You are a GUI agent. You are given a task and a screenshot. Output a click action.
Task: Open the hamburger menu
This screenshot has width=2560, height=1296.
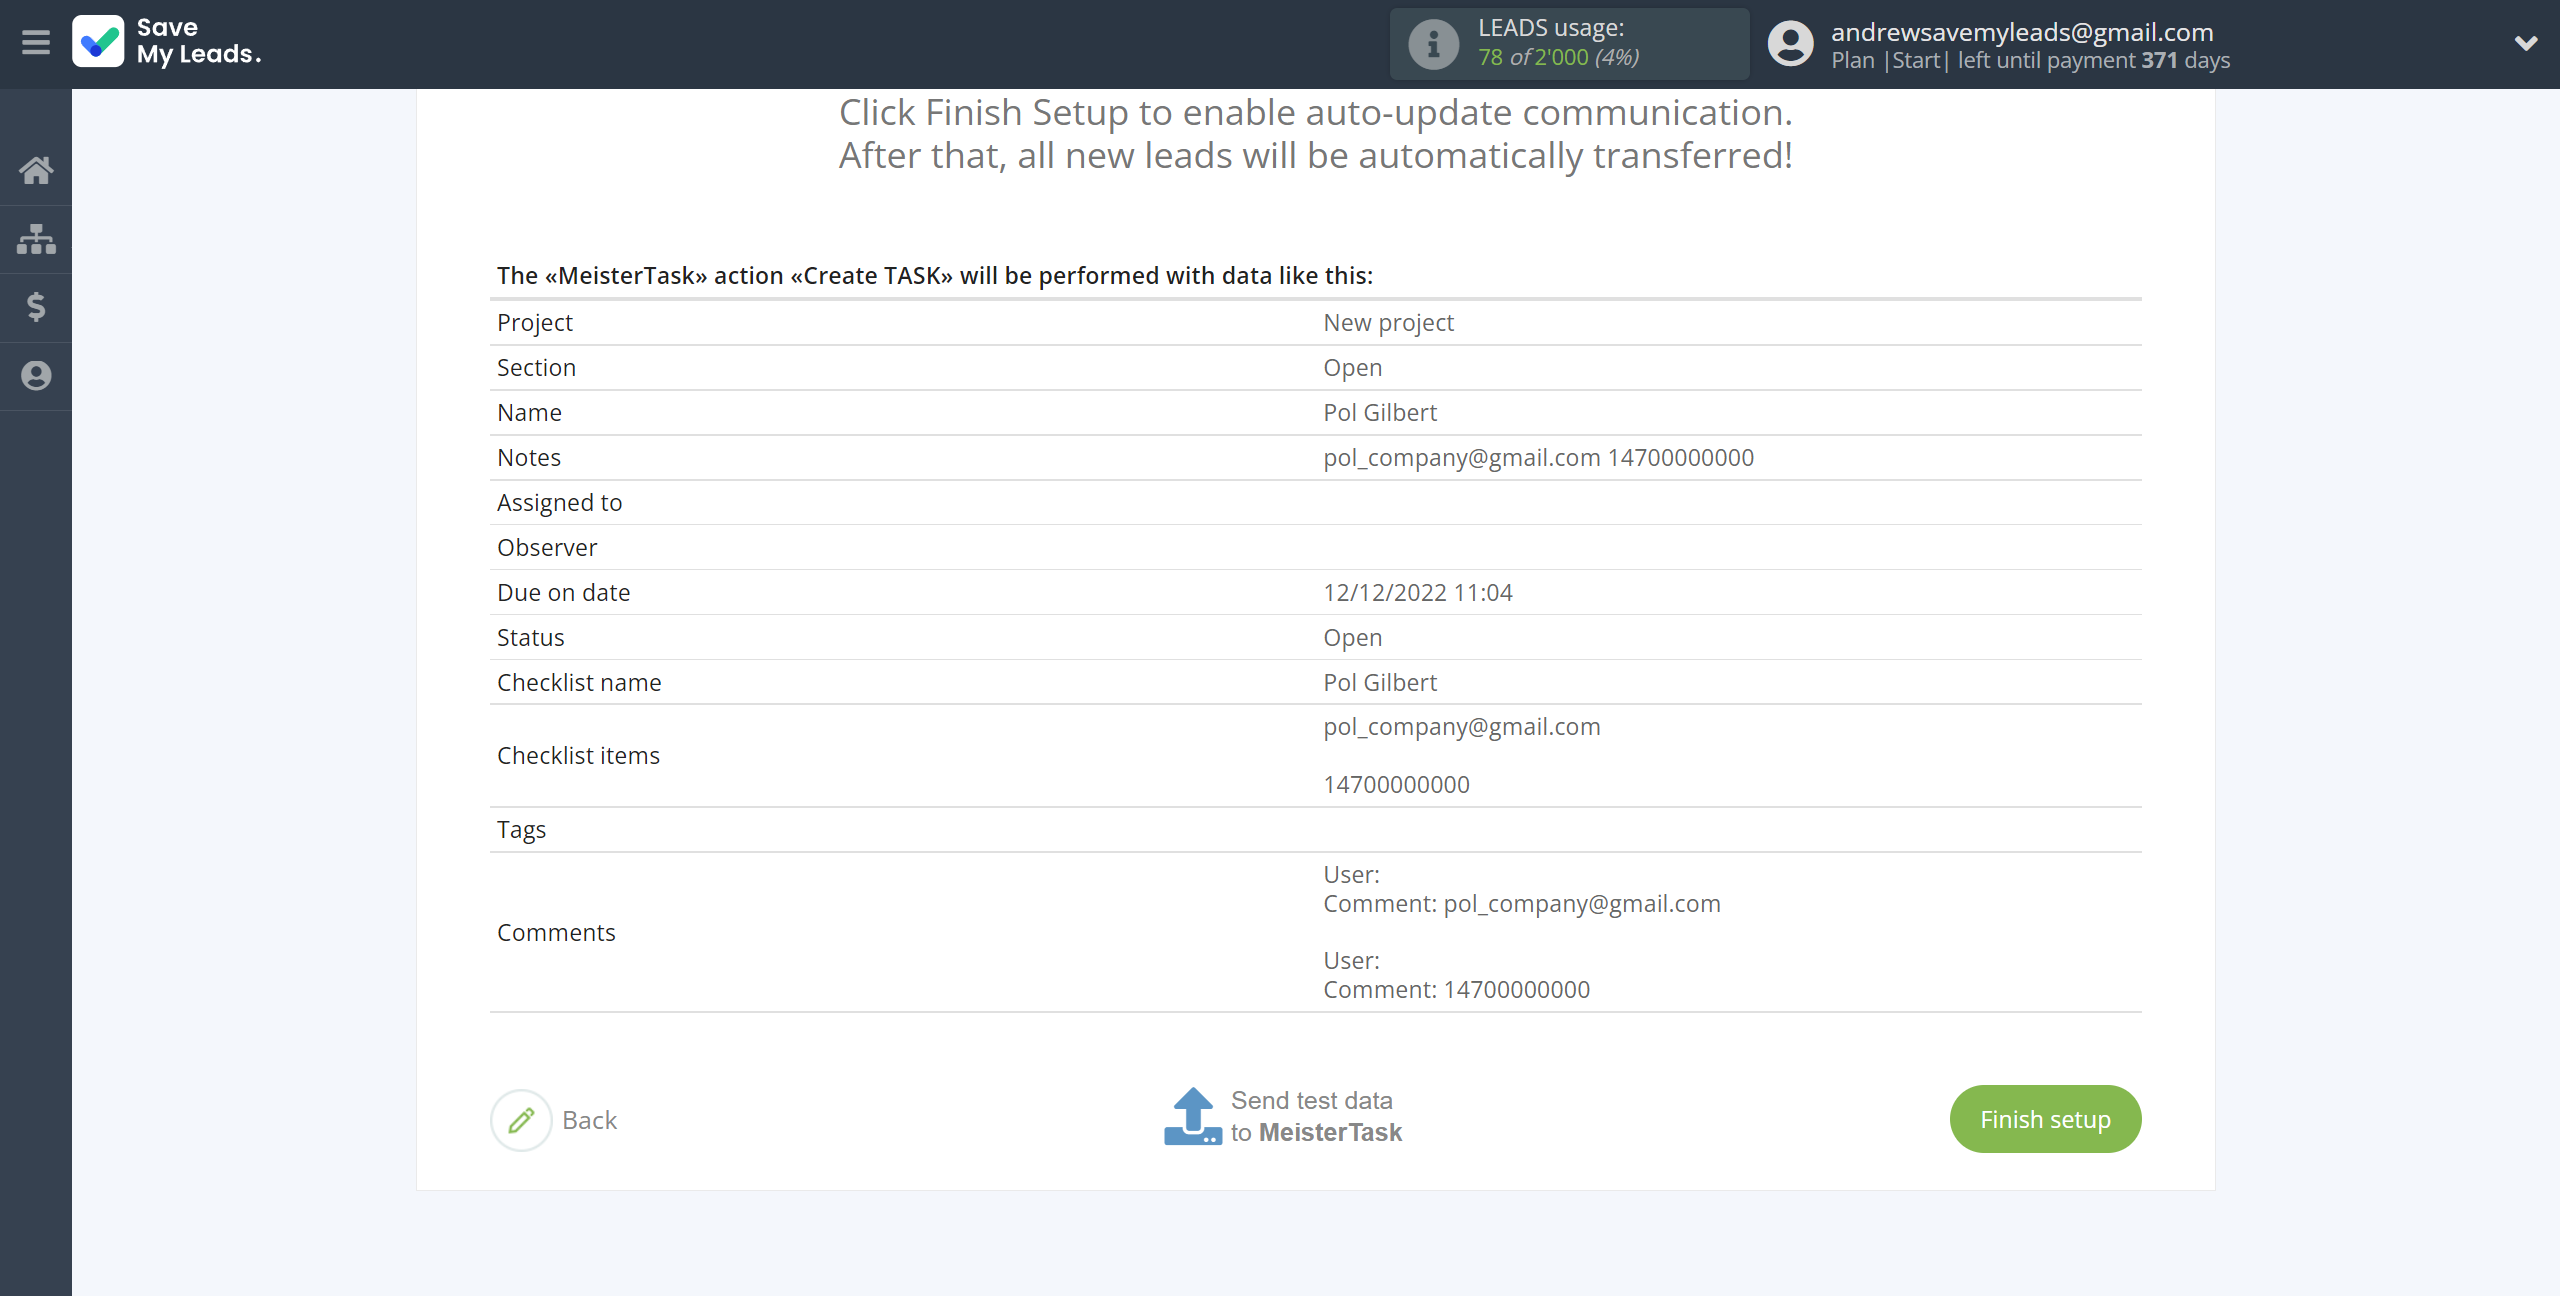pos(36,43)
